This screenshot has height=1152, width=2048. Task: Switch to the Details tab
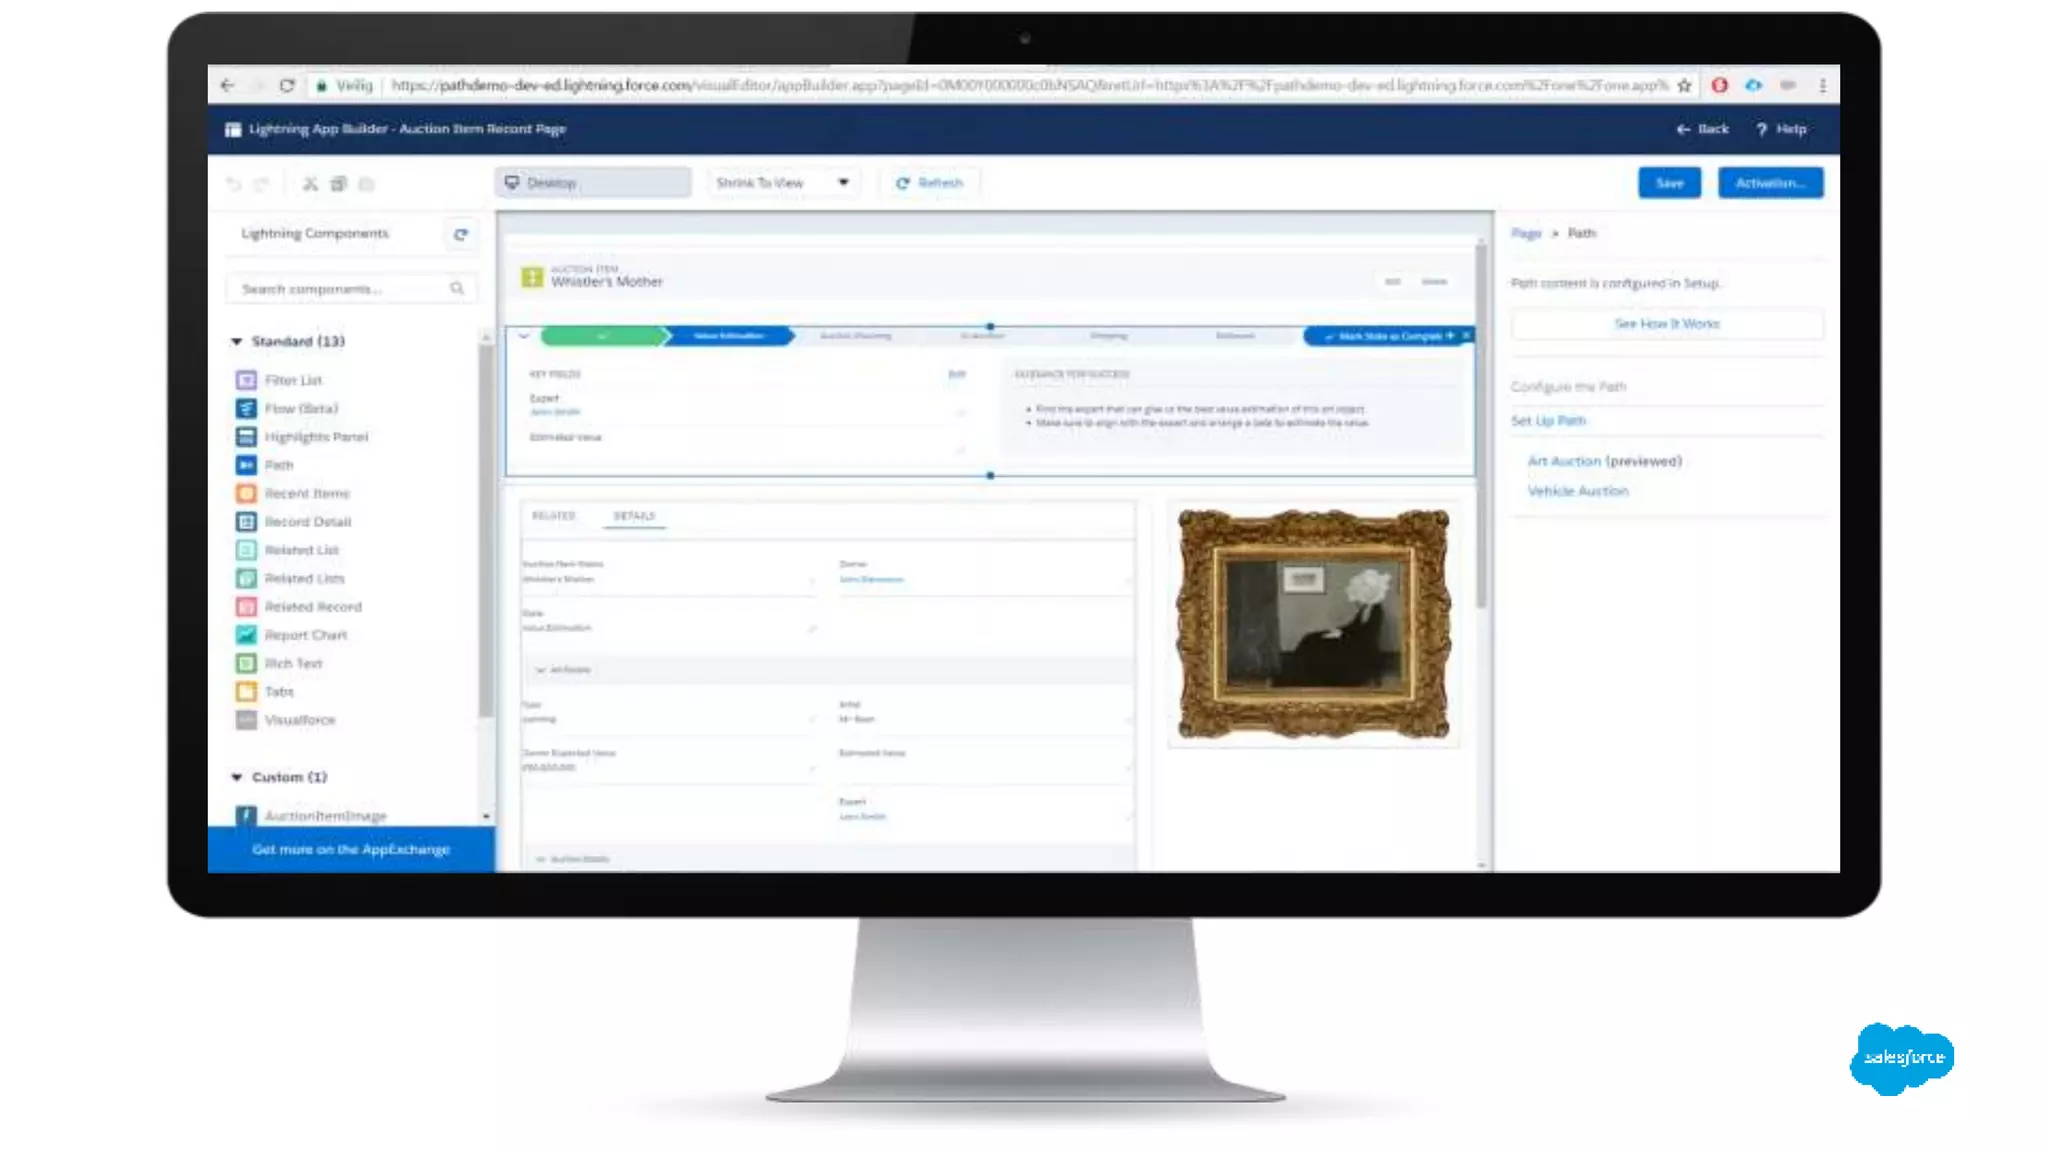click(634, 516)
